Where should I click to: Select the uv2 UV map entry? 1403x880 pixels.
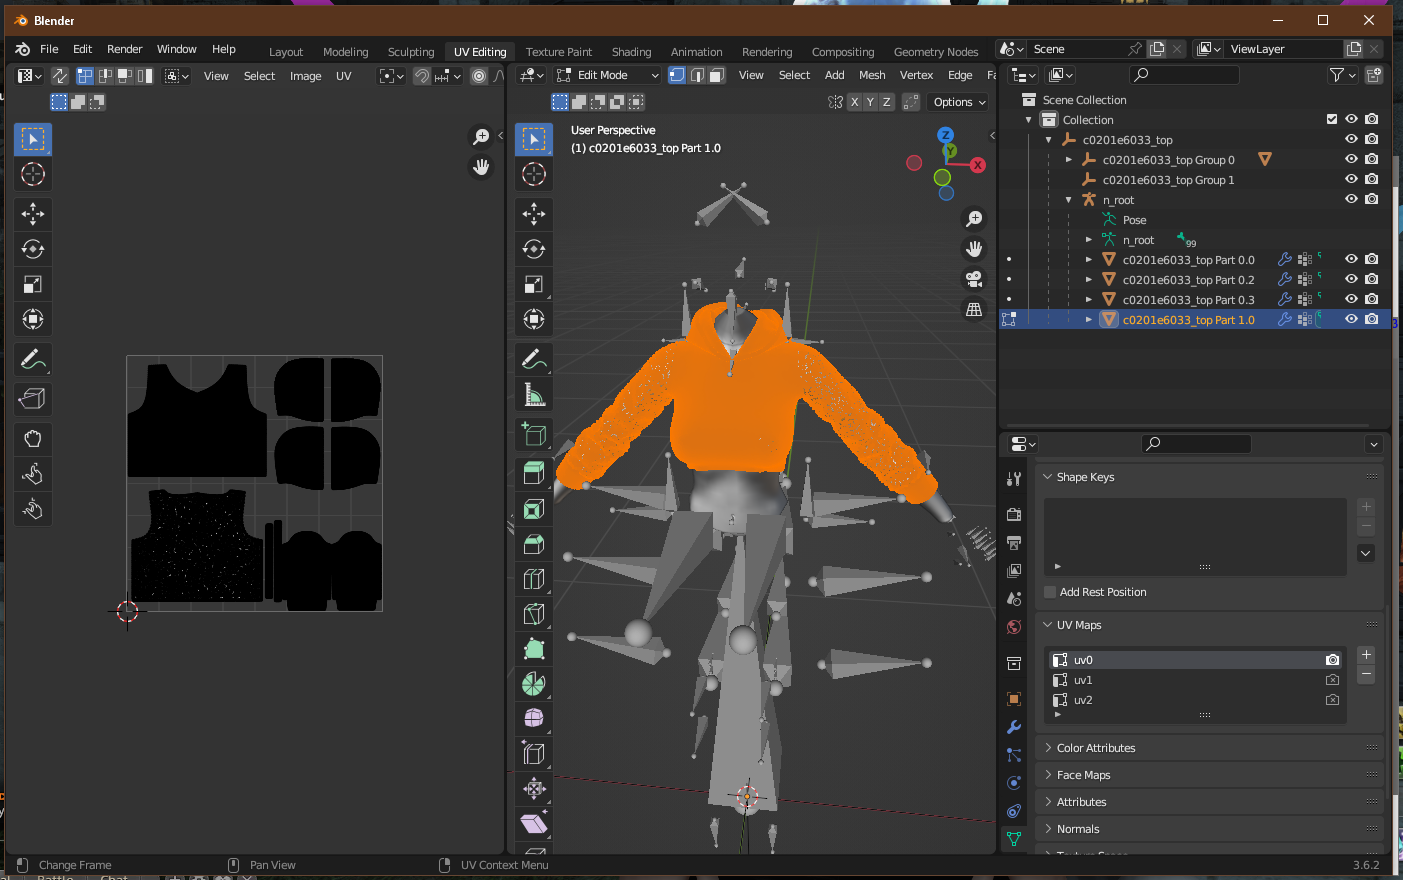[x=1196, y=700]
